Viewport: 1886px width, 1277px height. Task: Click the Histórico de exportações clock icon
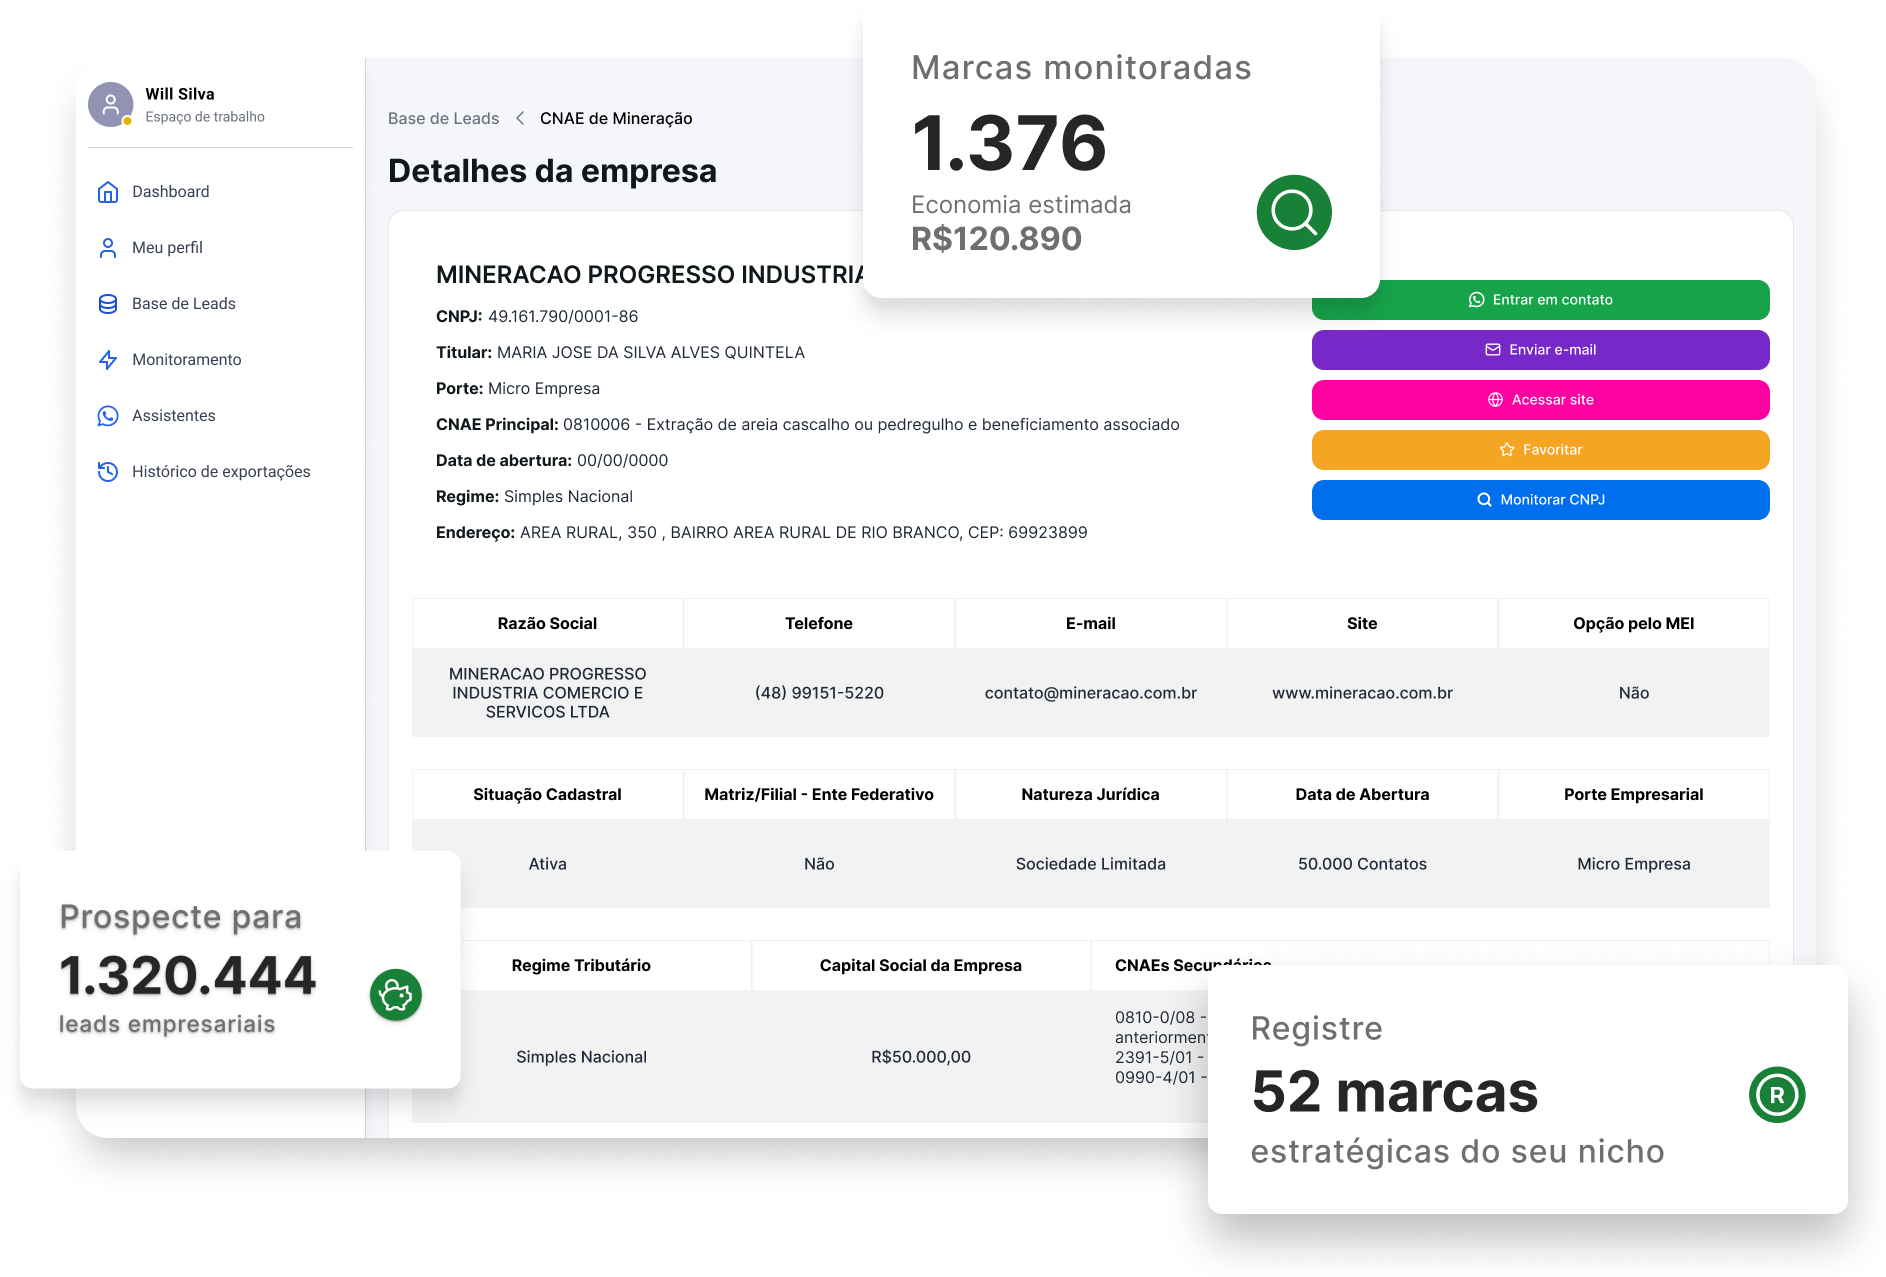pos(108,472)
